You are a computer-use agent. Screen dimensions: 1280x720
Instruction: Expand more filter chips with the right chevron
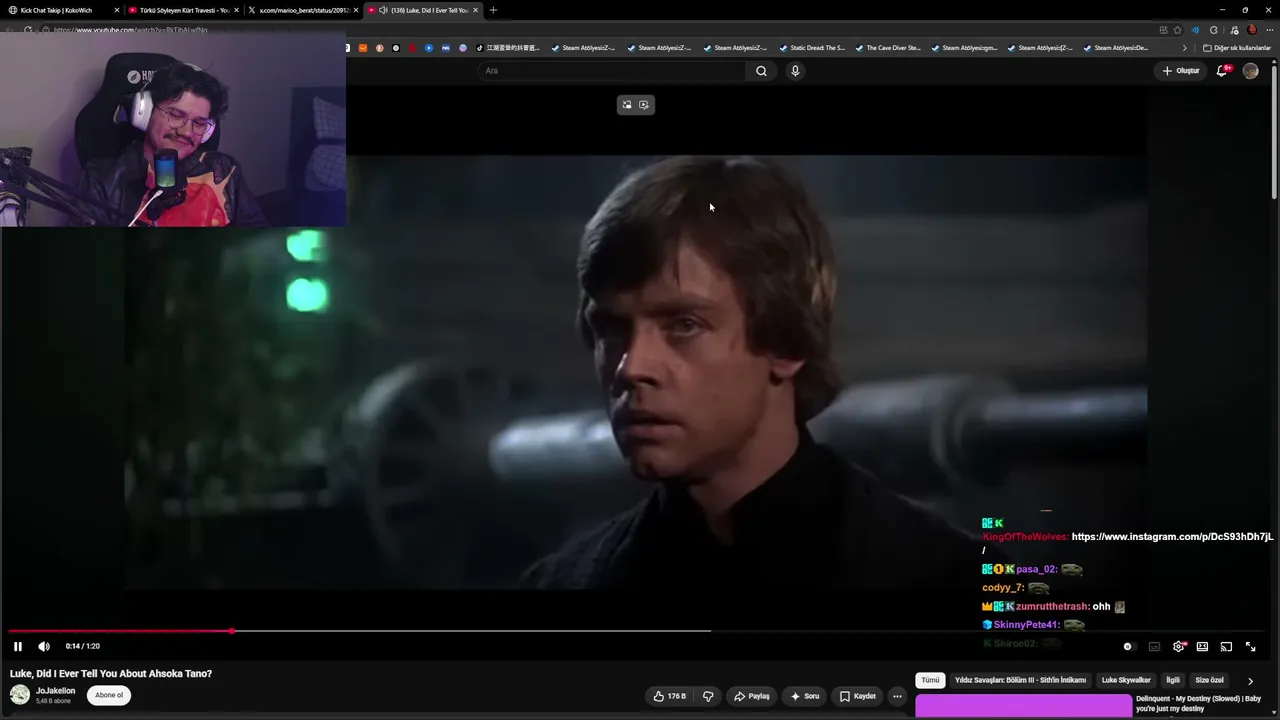[x=1250, y=681]
